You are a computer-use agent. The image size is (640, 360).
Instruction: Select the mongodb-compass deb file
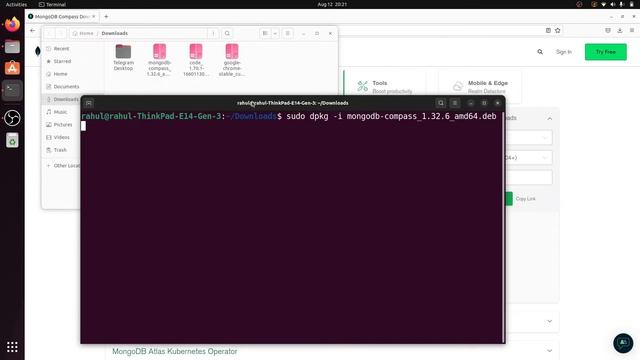(159, 60)
